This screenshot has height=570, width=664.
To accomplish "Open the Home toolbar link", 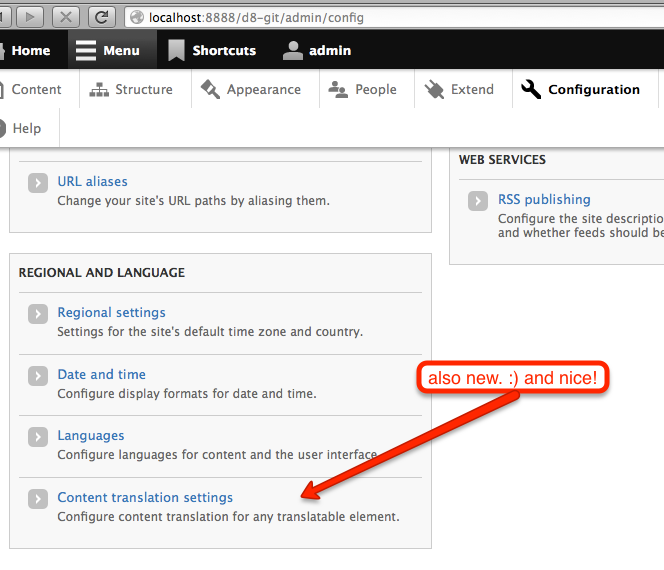I will pos(25,50).
